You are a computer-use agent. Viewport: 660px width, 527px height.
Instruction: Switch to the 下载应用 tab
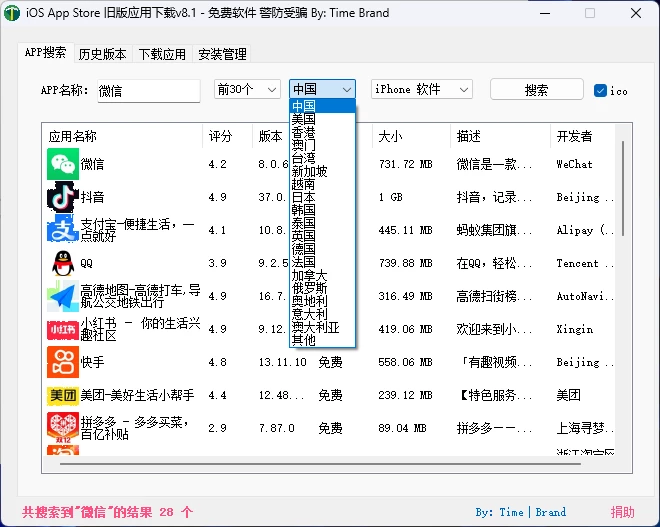(162, 54)
